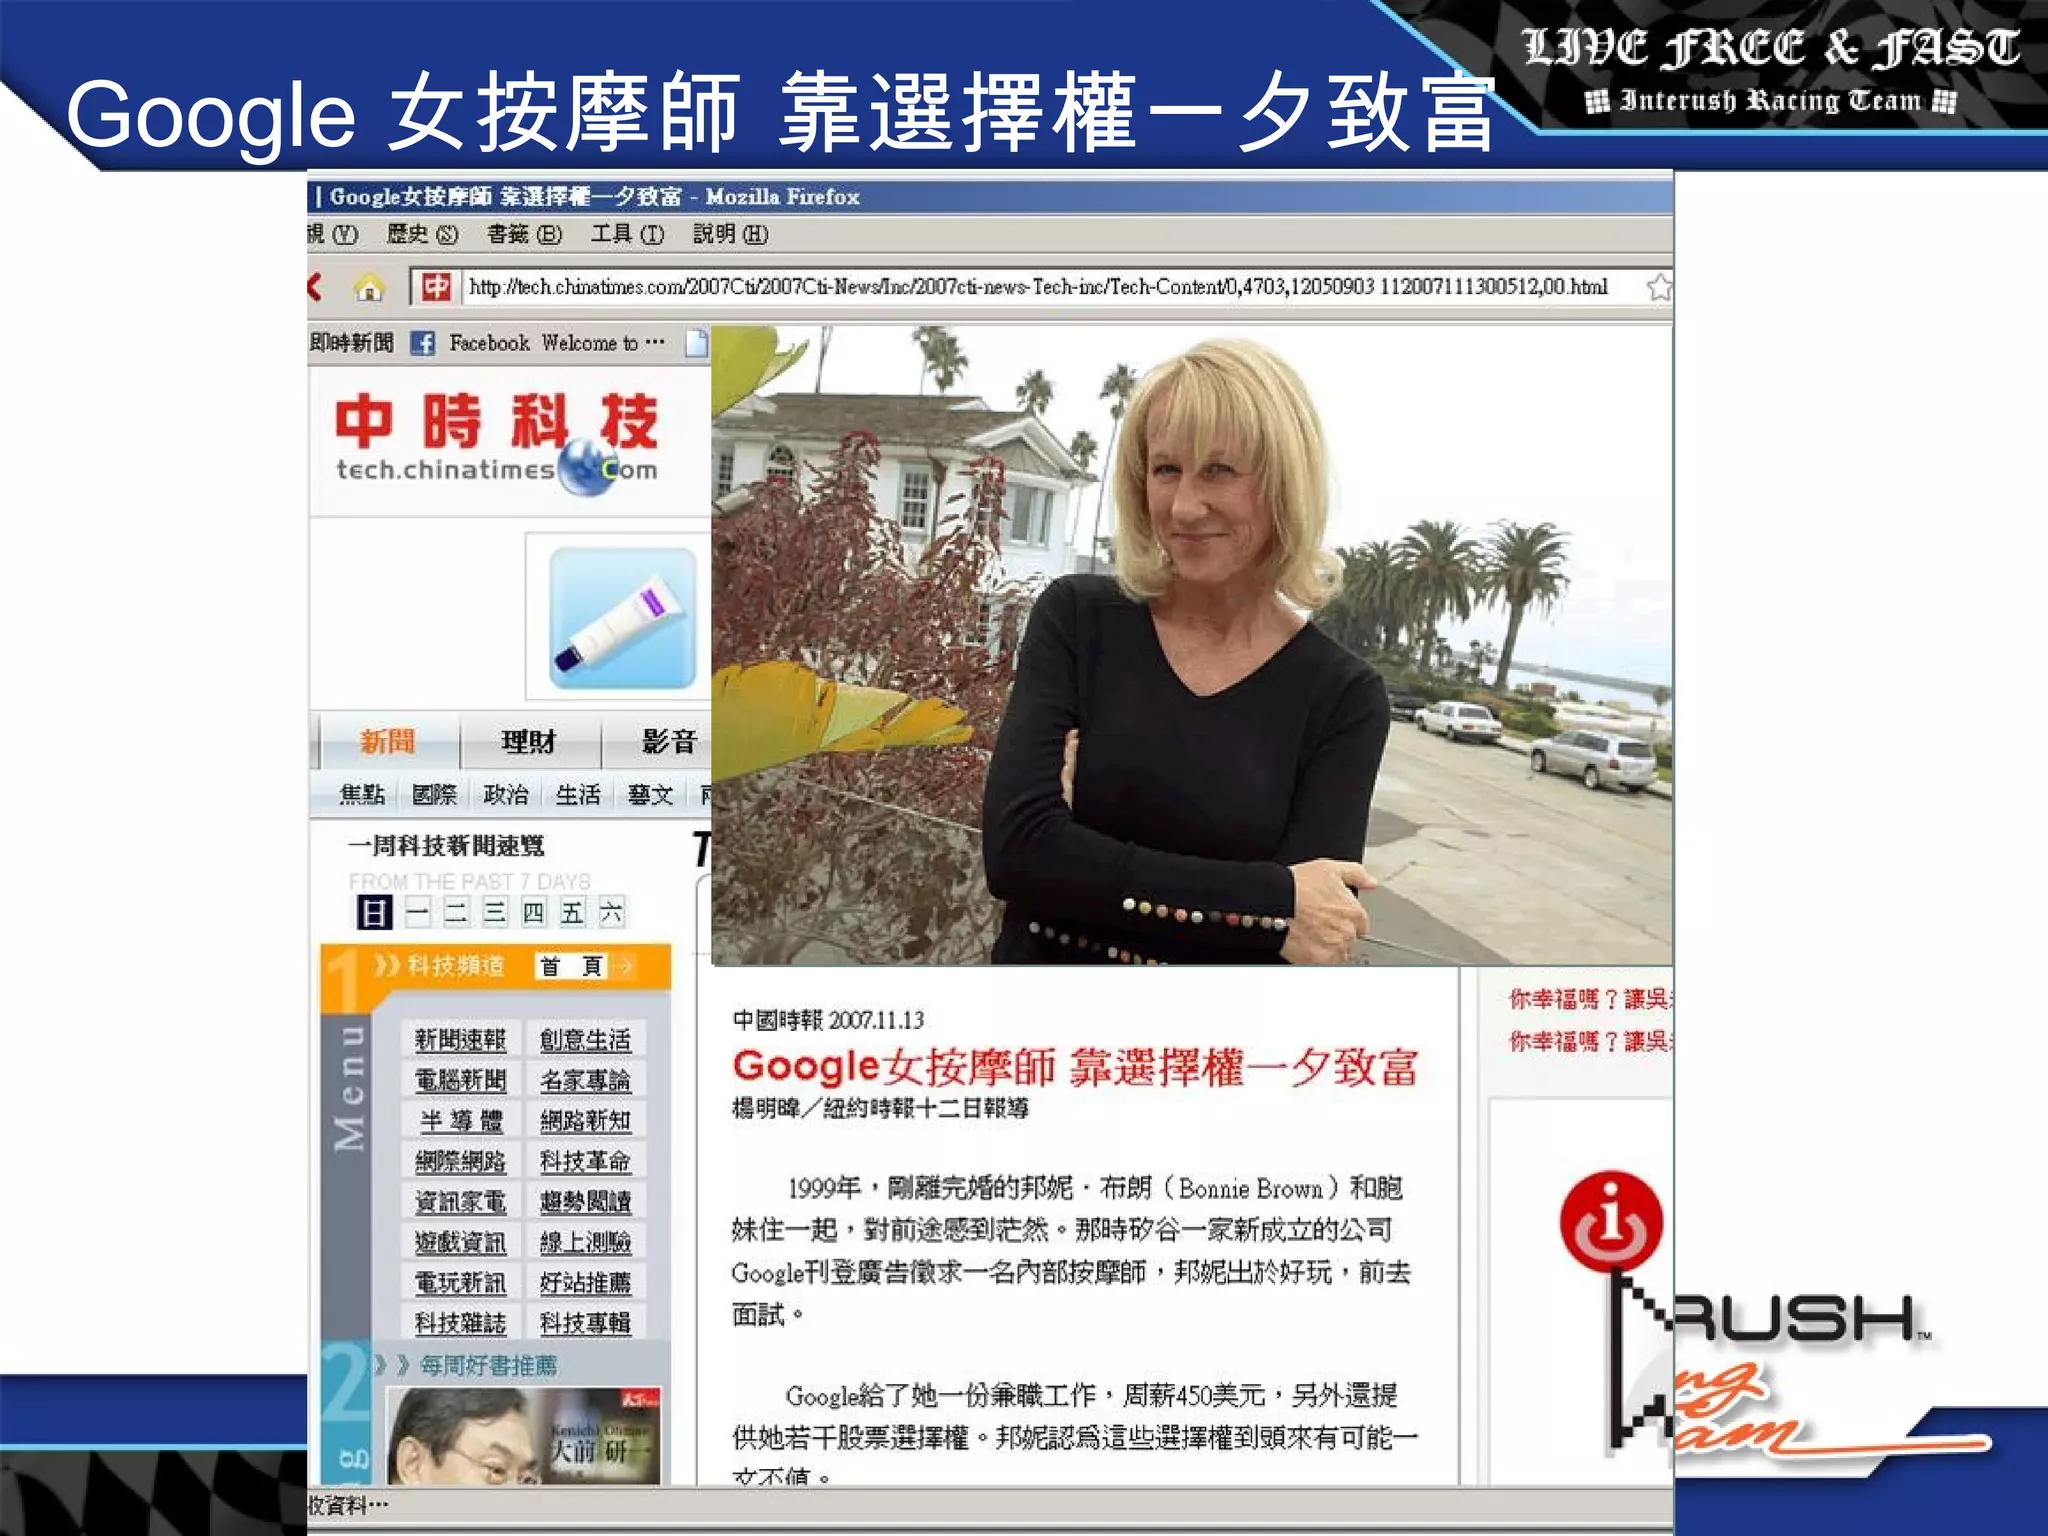The width and height of the screenshot is (2048, 1536).
Task: Click the second 你幸福嗎 red link
Action: [1590, 1041]
